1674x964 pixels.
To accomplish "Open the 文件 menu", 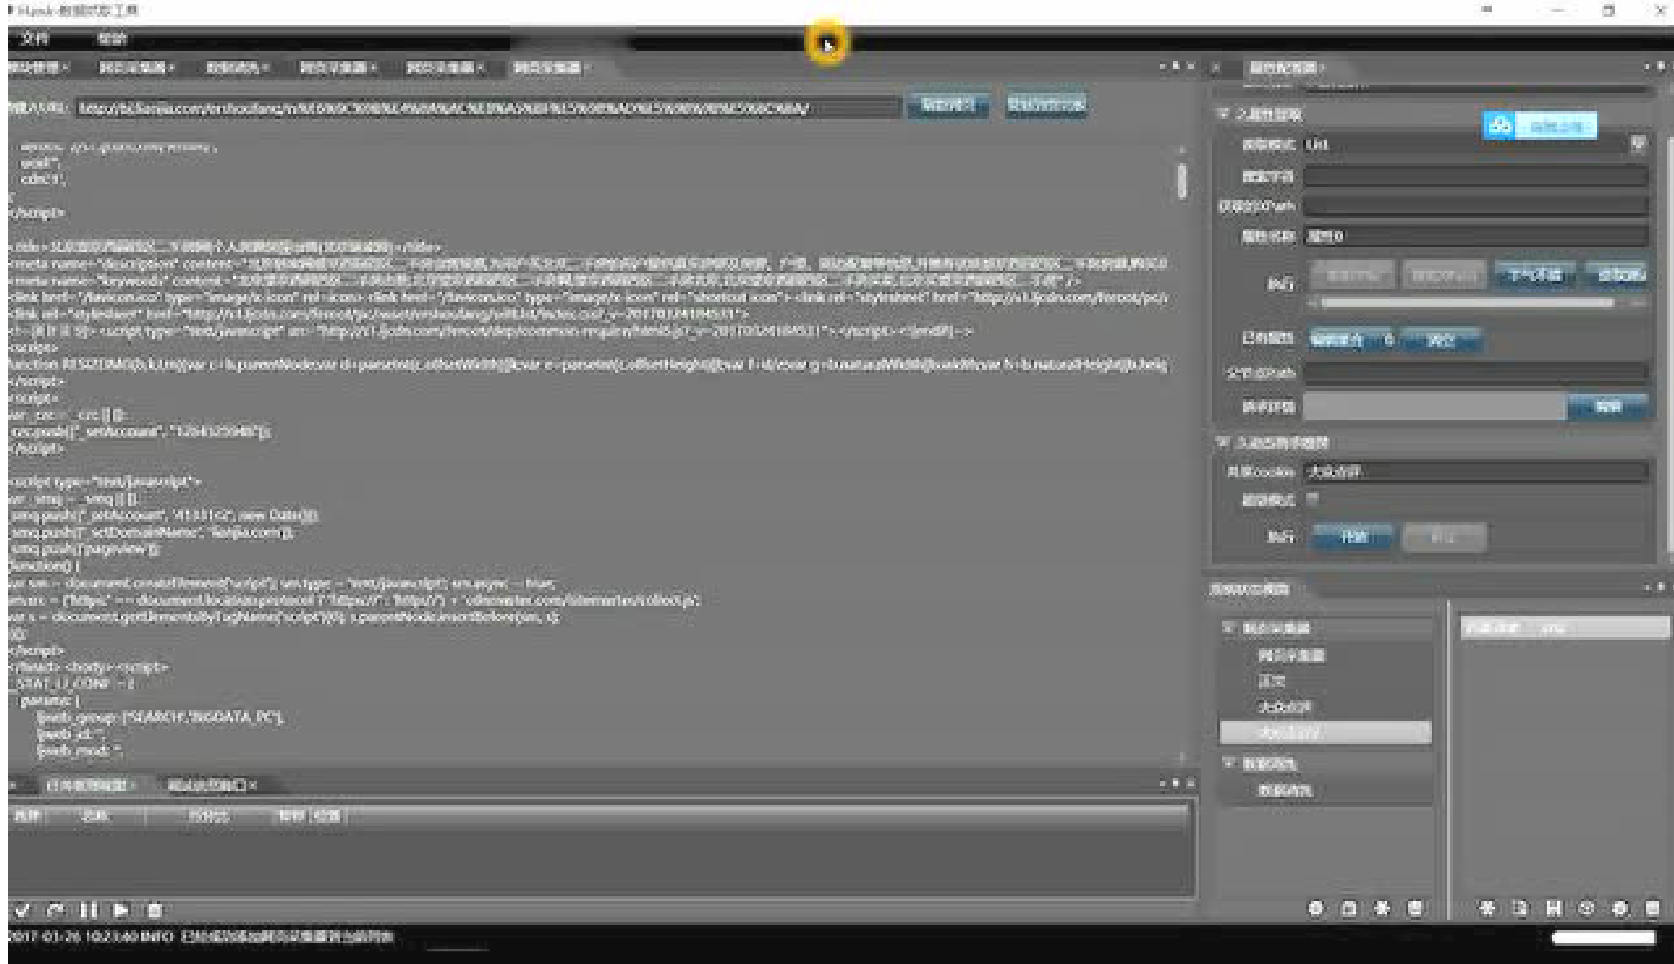I will click(35, 39).
